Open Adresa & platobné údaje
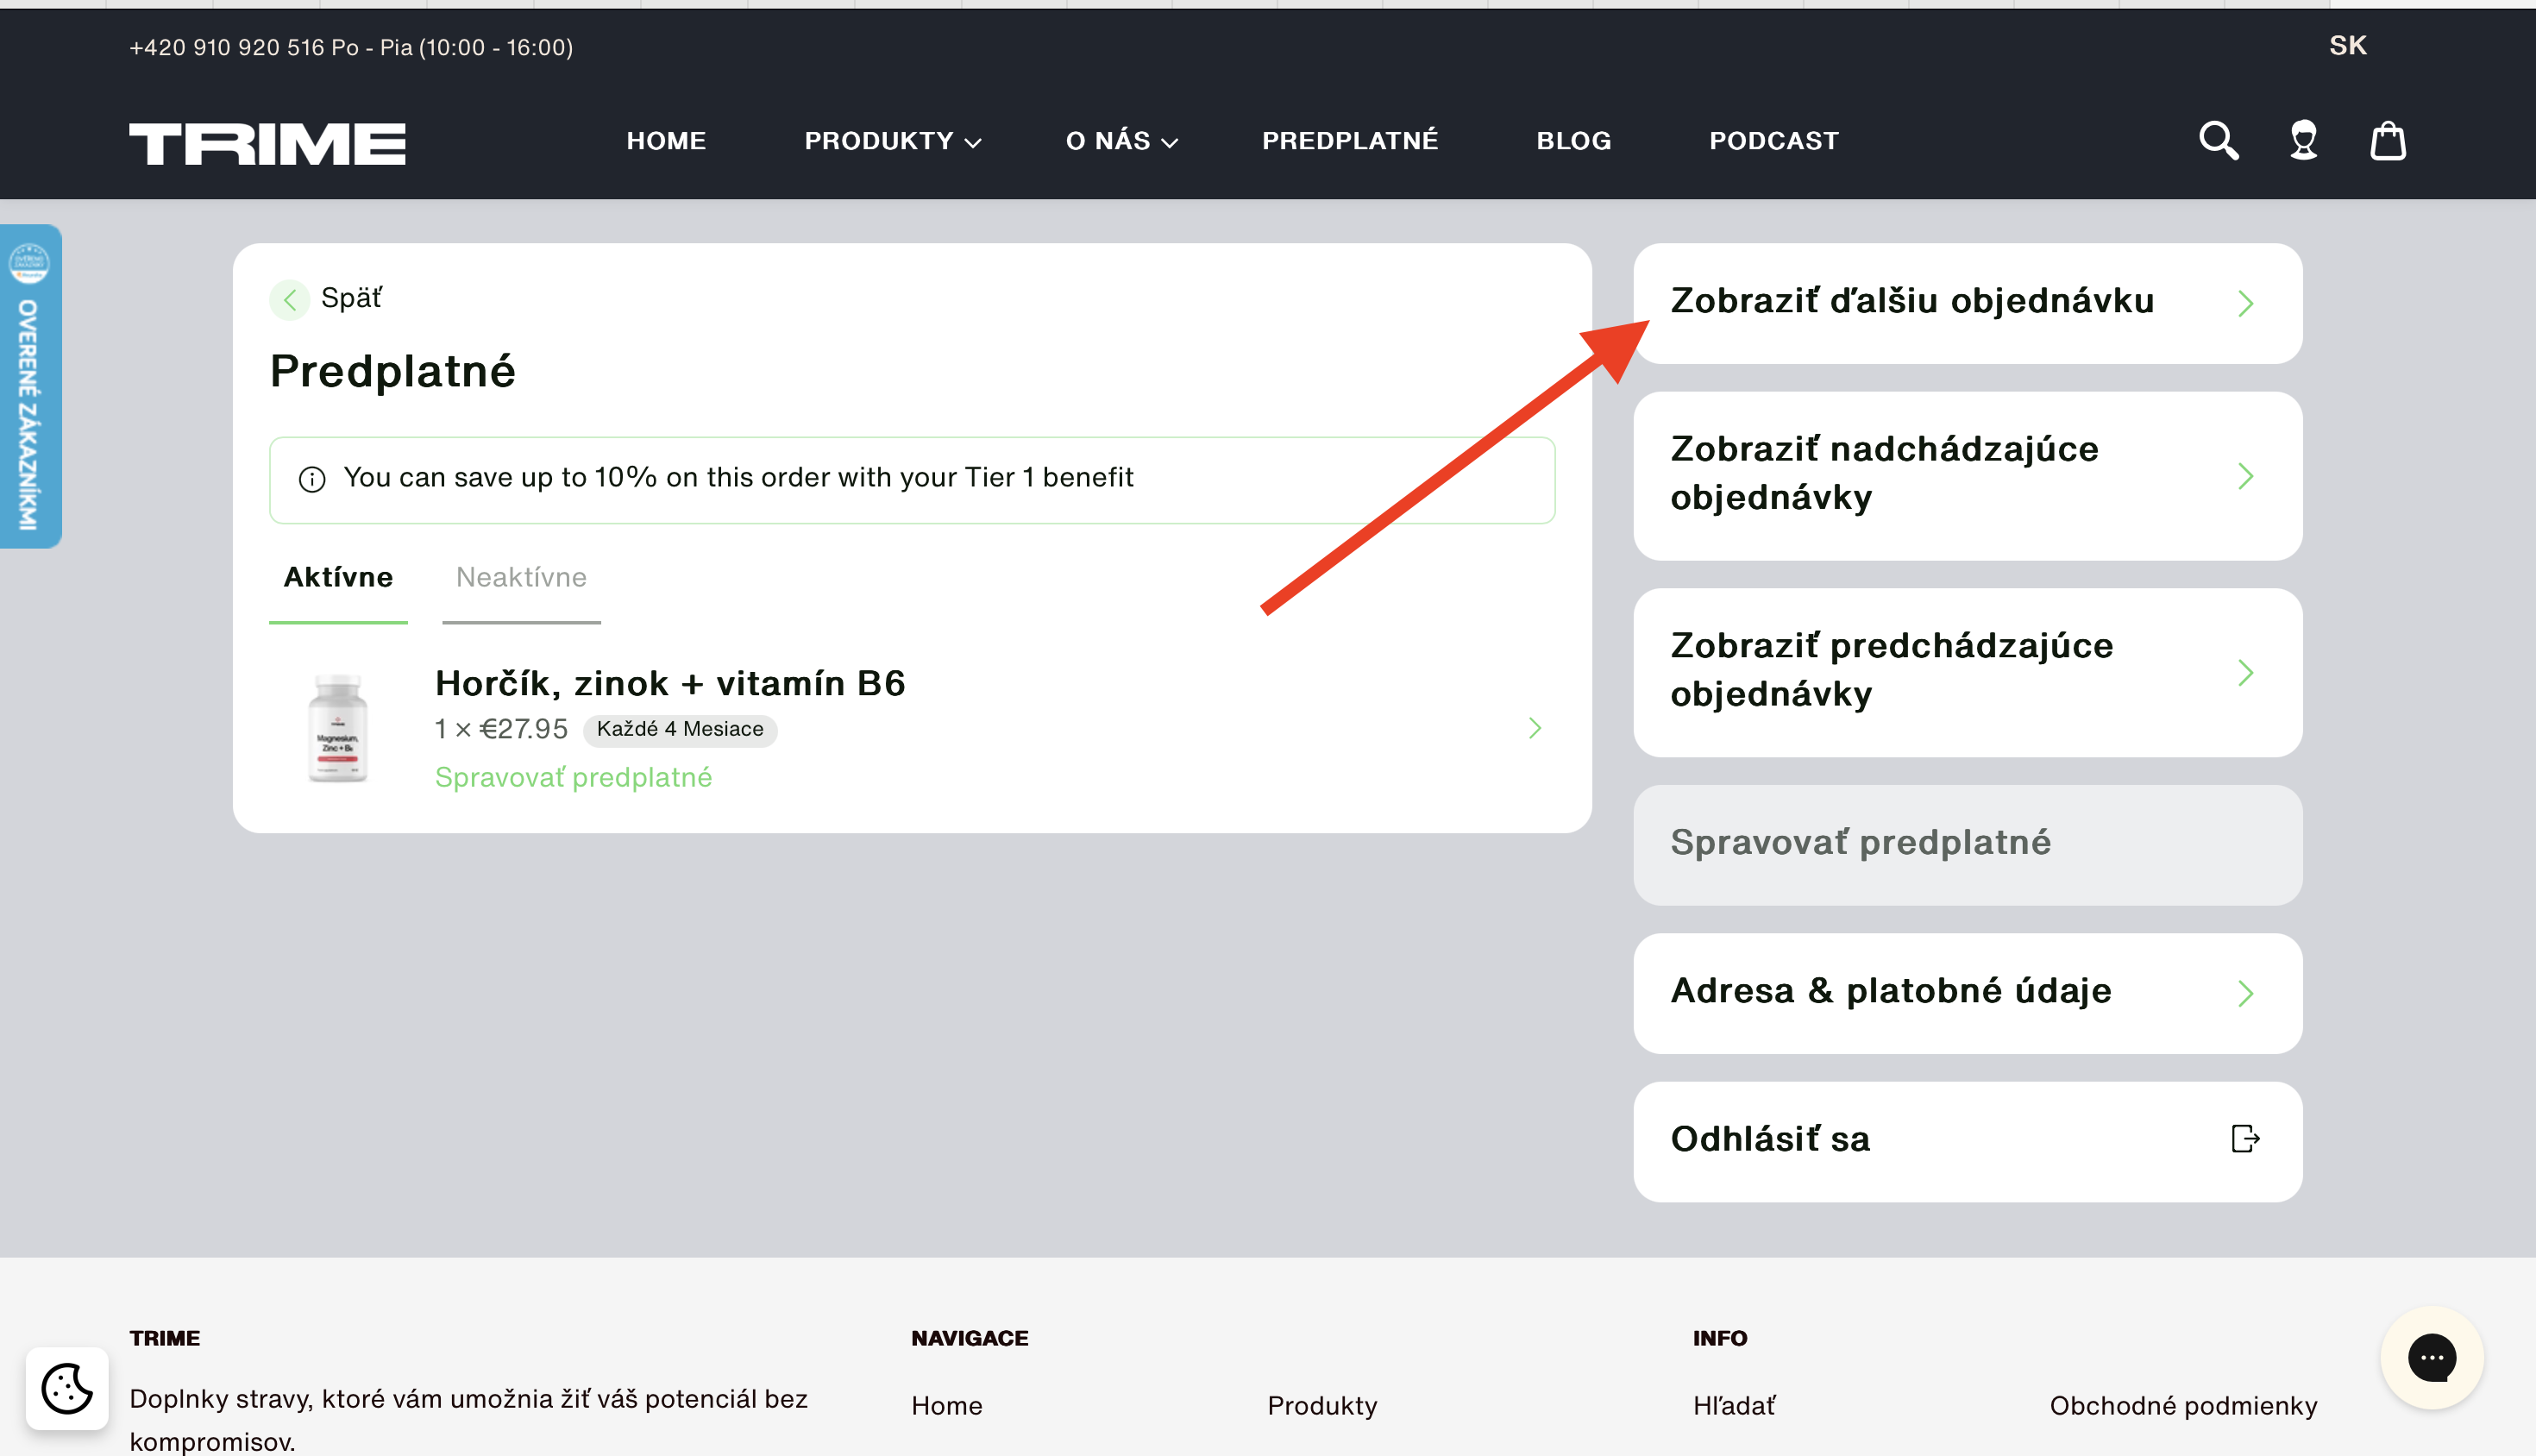The height and width of the screenshot is (1456, 2536). coord(1967,993)
